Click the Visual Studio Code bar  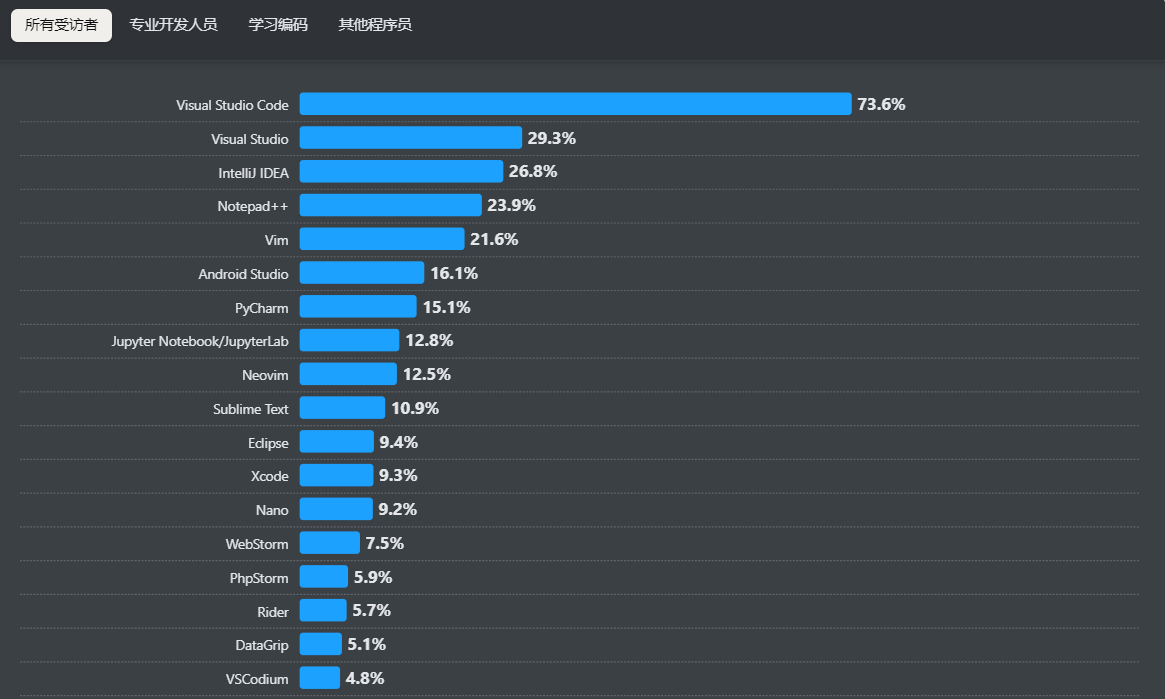(575, 104)
